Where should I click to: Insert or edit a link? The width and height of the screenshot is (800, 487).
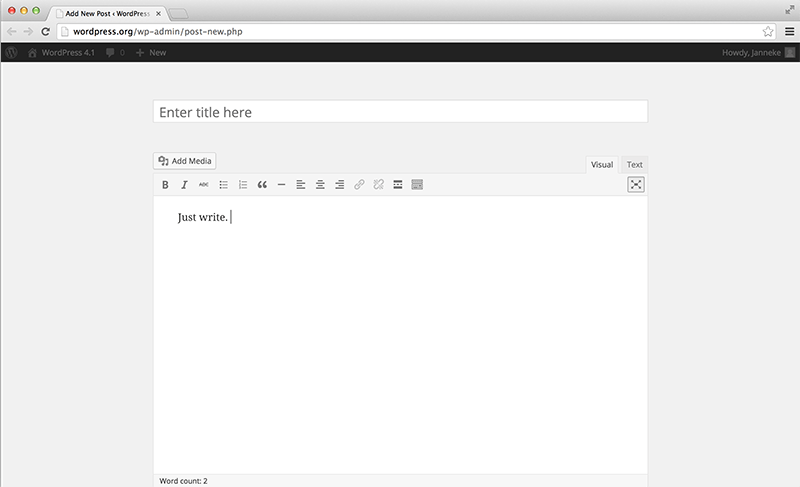coord(359,185)
